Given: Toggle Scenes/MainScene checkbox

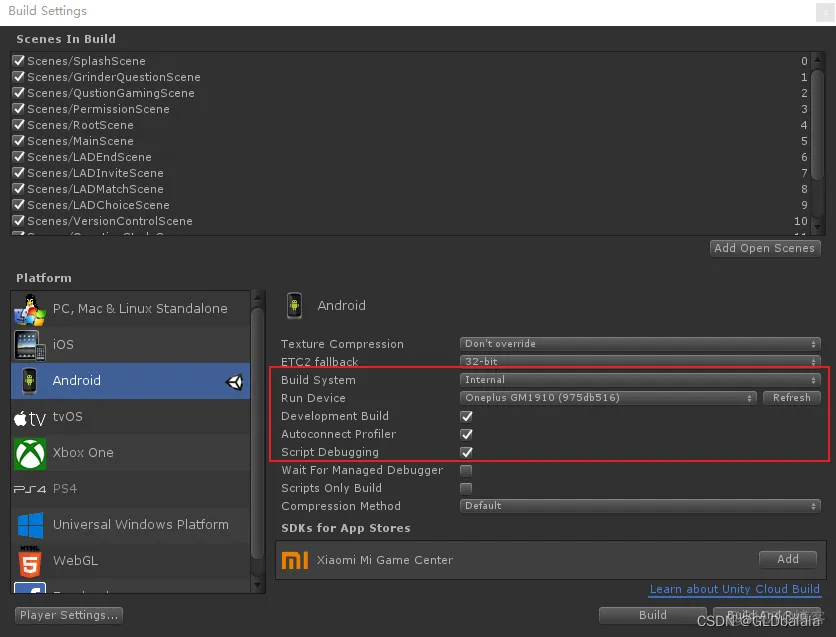Looking at the screenshot, I should (x=19, y=140).
